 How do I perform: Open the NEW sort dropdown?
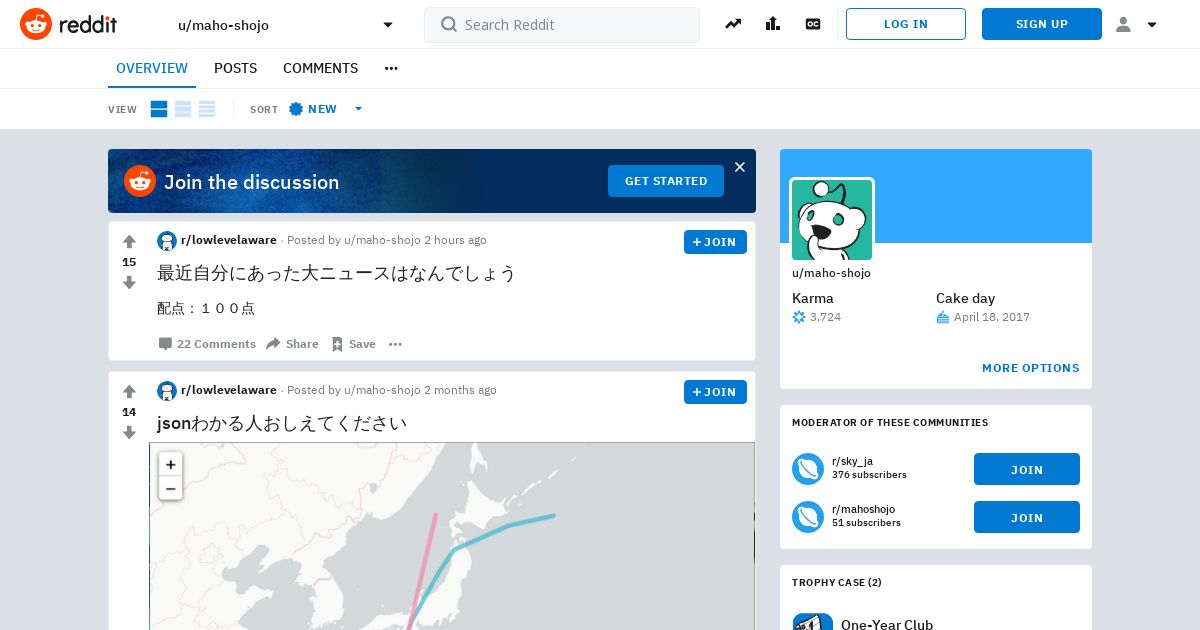[326, 109]
